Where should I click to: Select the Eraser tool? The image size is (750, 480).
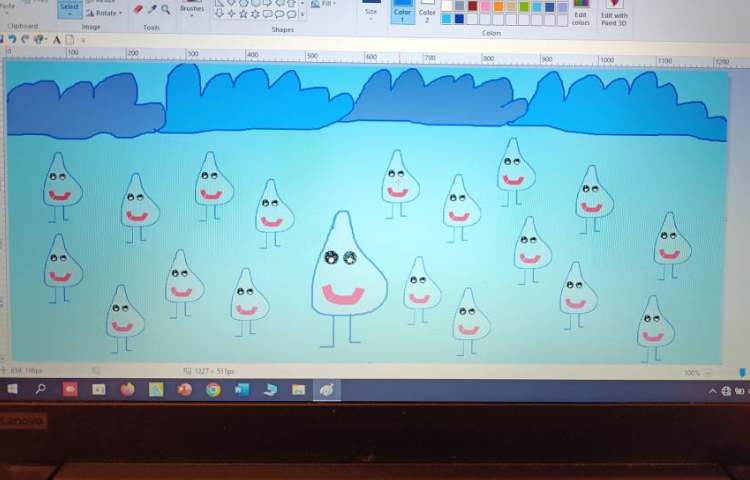coord(139,9)
